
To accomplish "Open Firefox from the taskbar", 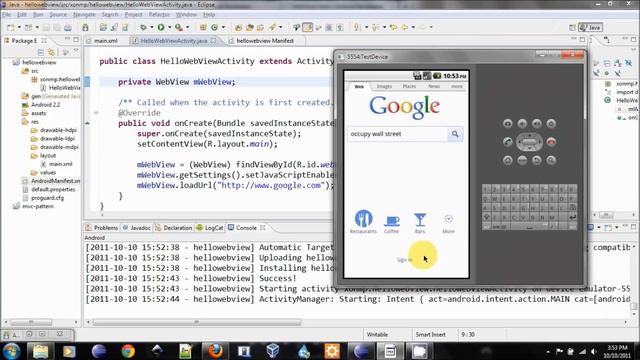I will pyautogui.click(x=215, y=351).
